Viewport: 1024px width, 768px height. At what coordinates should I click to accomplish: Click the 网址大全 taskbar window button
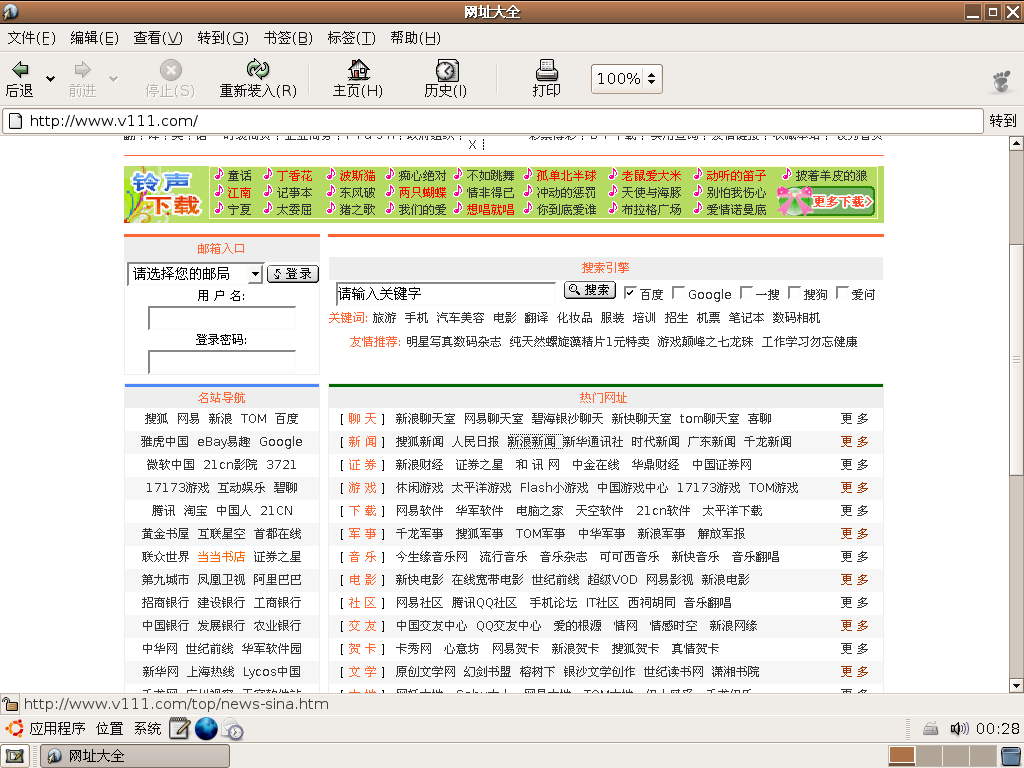[135, 756]
